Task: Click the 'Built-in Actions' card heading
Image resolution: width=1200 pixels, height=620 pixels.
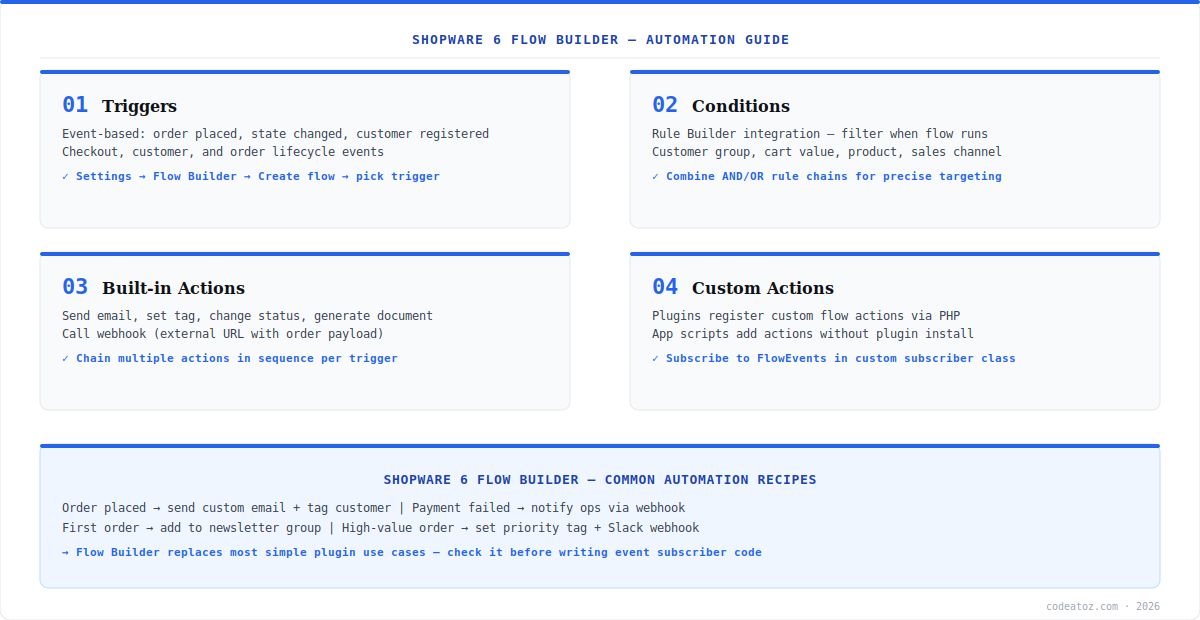Action: tap(173, 288)
